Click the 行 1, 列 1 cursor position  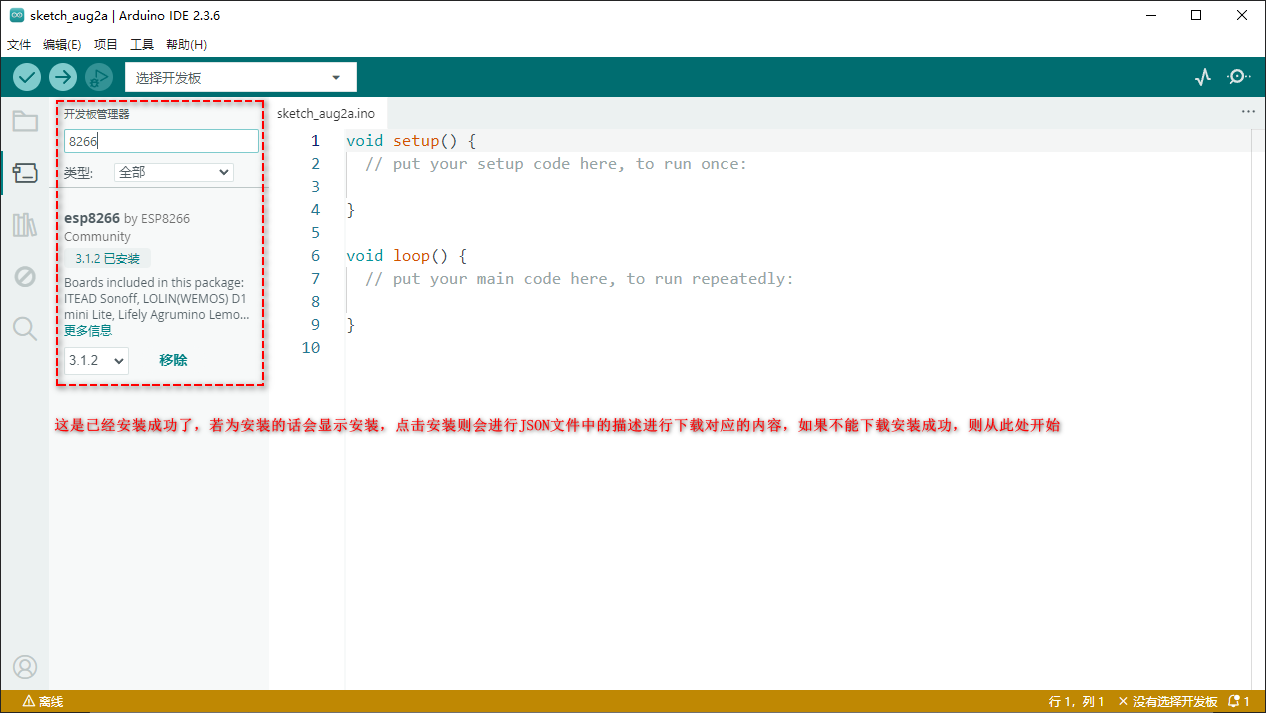1077,702
